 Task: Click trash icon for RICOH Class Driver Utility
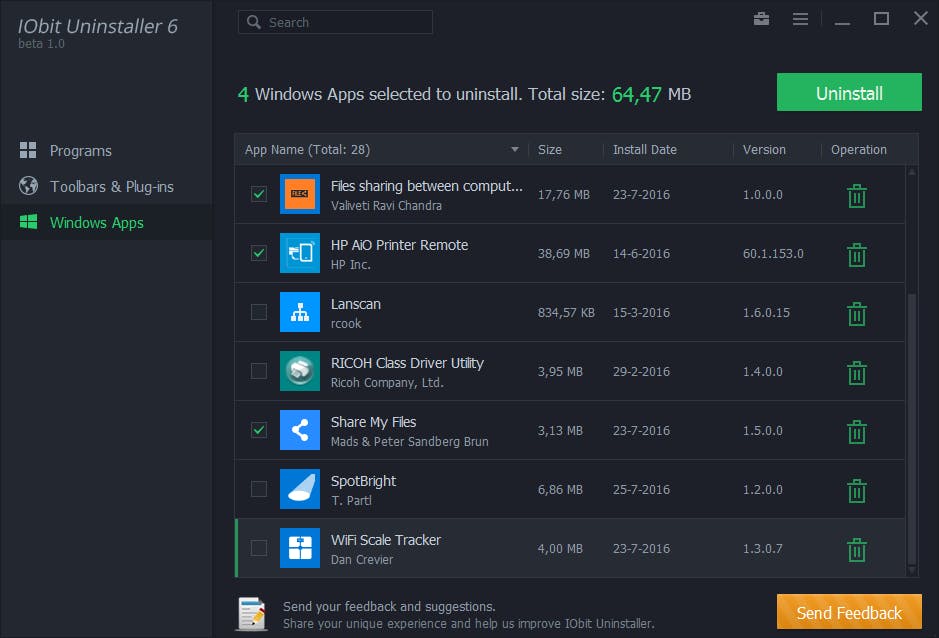(857, 373)
